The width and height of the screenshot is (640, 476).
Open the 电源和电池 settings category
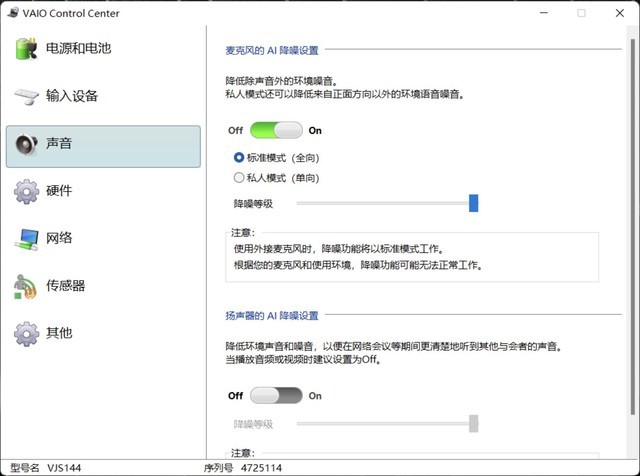tap(103, 49)
